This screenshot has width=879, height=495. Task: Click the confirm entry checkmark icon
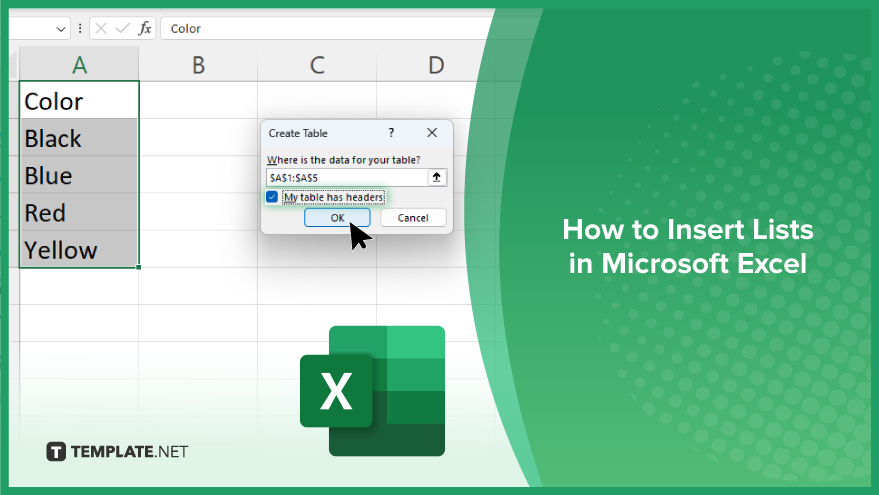click(123, 28)
